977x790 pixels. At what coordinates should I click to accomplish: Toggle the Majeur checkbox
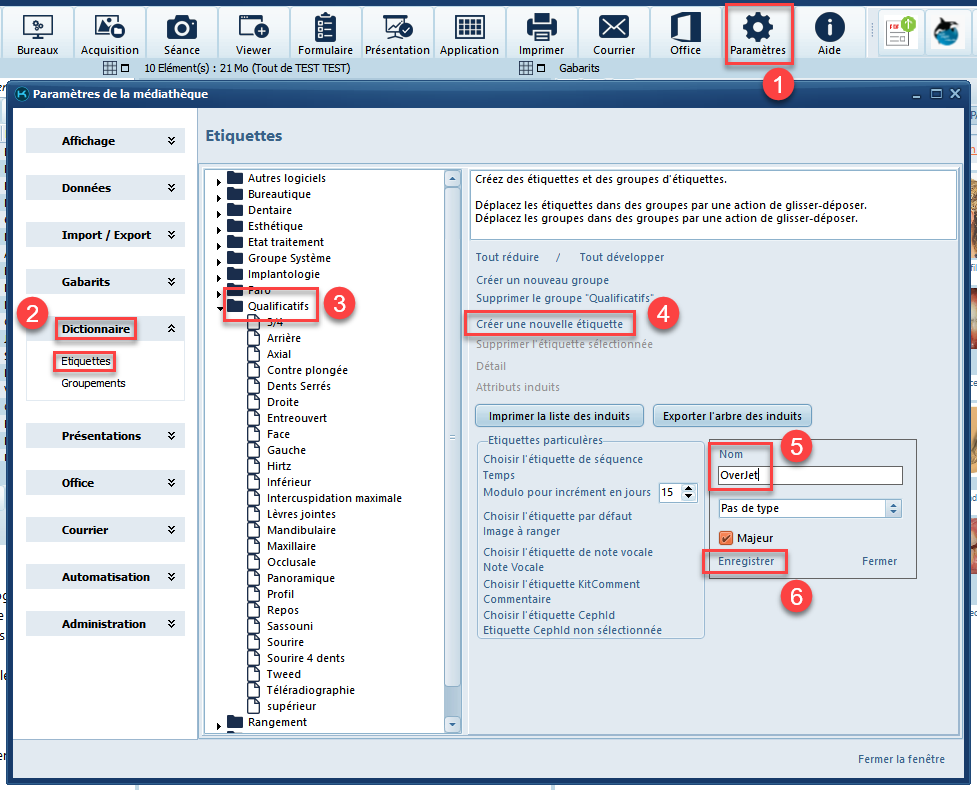click(x=727, y=538)
